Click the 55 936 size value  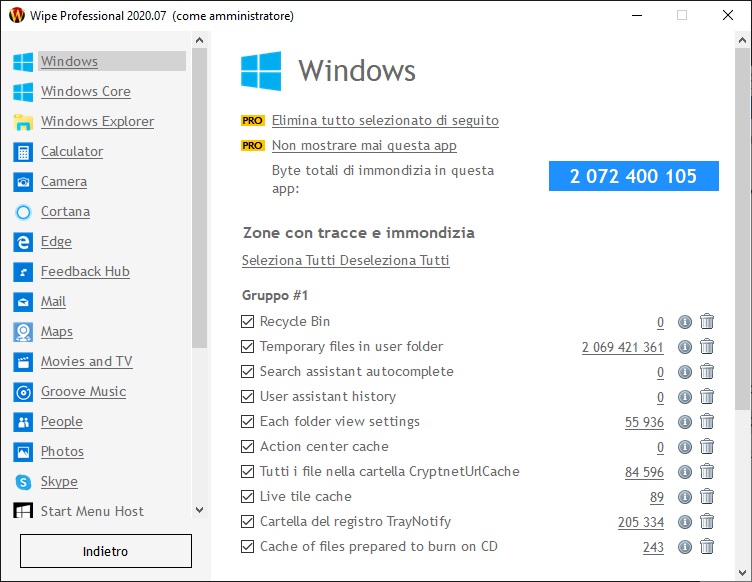pyautogui.click(x=644, y=422)
